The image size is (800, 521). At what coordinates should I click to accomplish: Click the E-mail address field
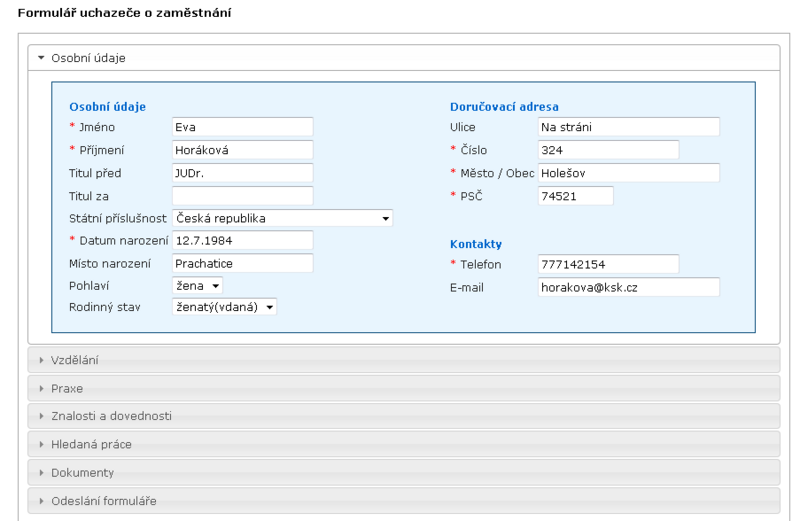629,287
